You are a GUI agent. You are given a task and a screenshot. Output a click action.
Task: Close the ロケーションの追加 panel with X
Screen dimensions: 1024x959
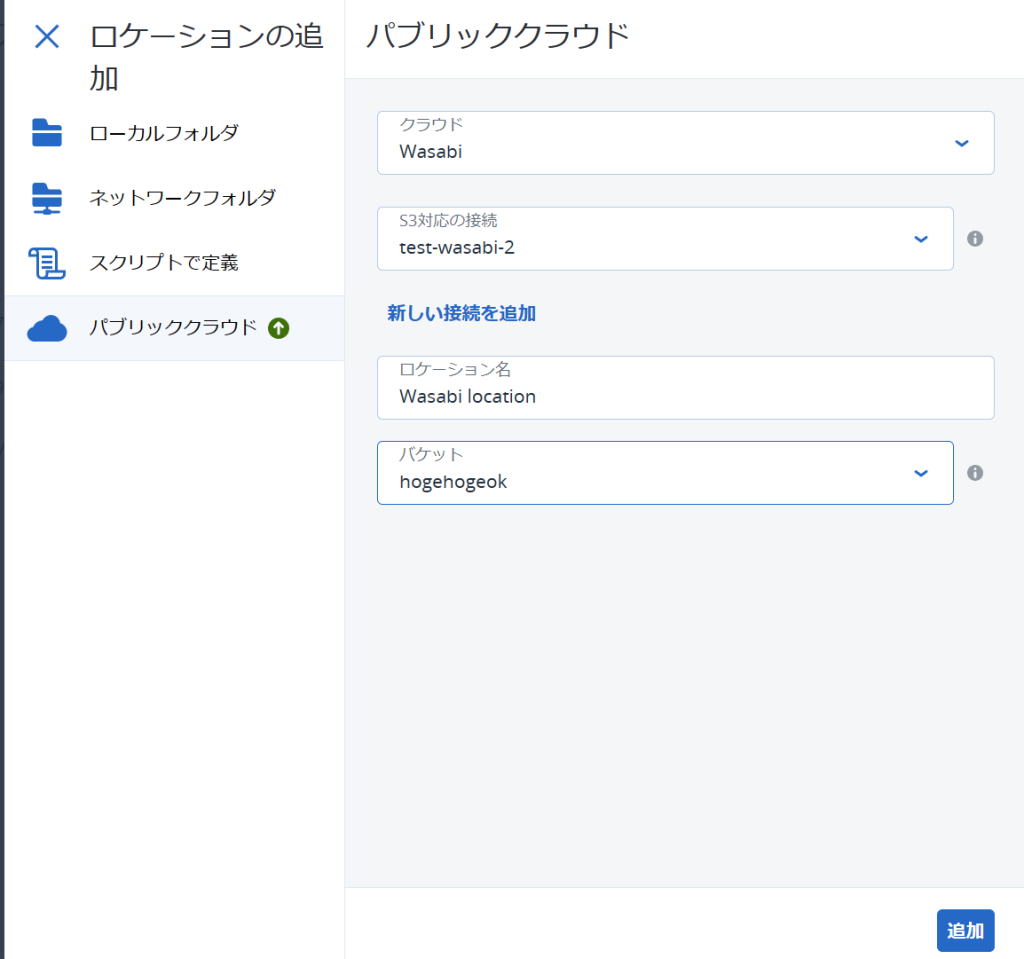(x=47, y=37)
